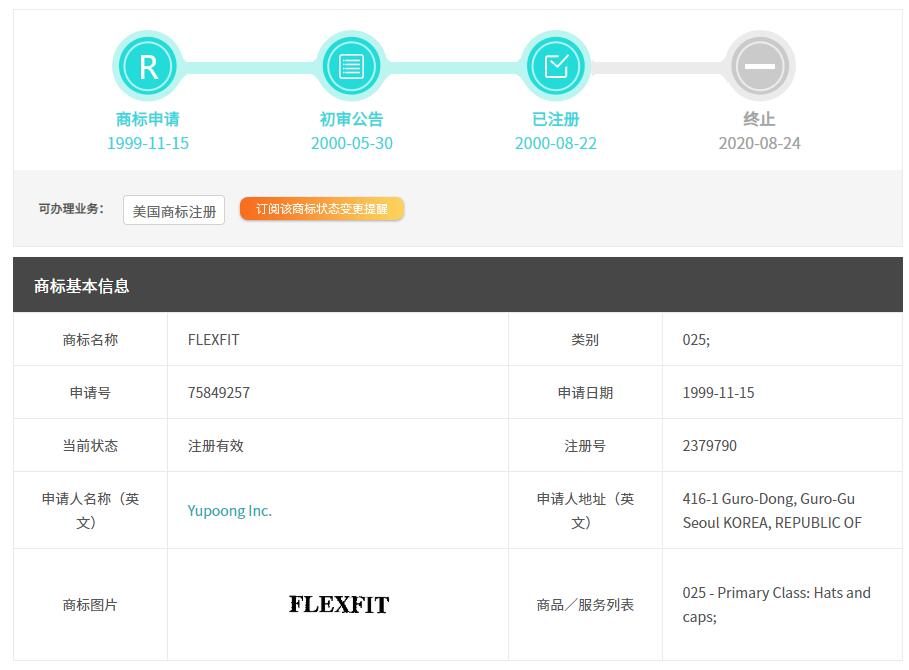The image size is (909, 670).
Task: Select the date 2000-05-30
Action: tap(352, 143)
